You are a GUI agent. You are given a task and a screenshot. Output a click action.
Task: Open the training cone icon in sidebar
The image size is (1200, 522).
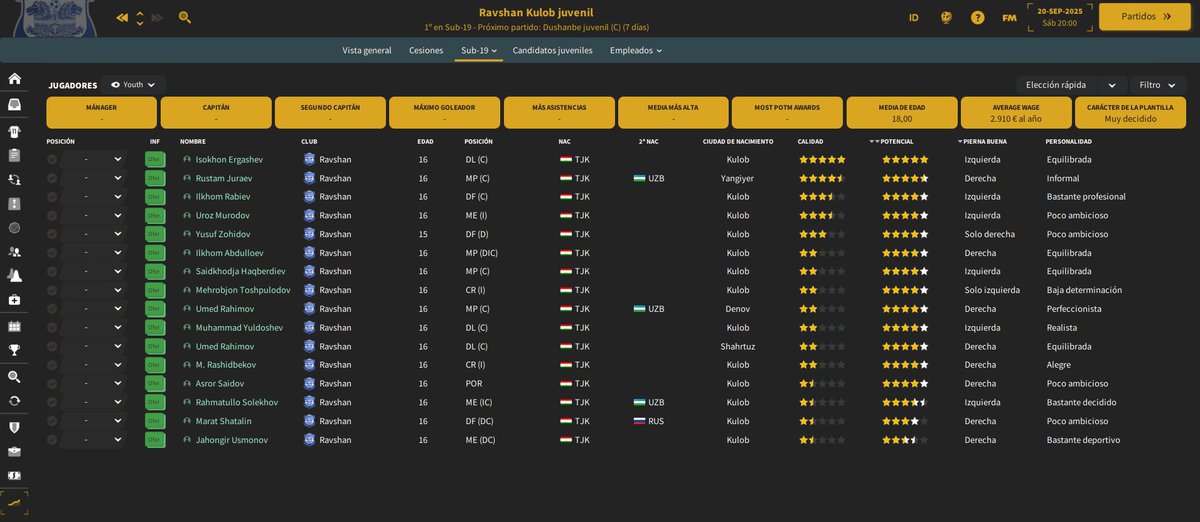[x=14, y=276]
